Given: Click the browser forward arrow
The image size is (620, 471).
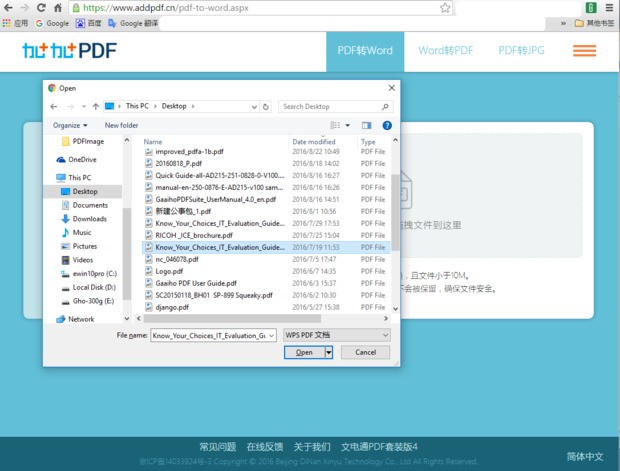Looking at the screenshot, I should pos(25,8).
